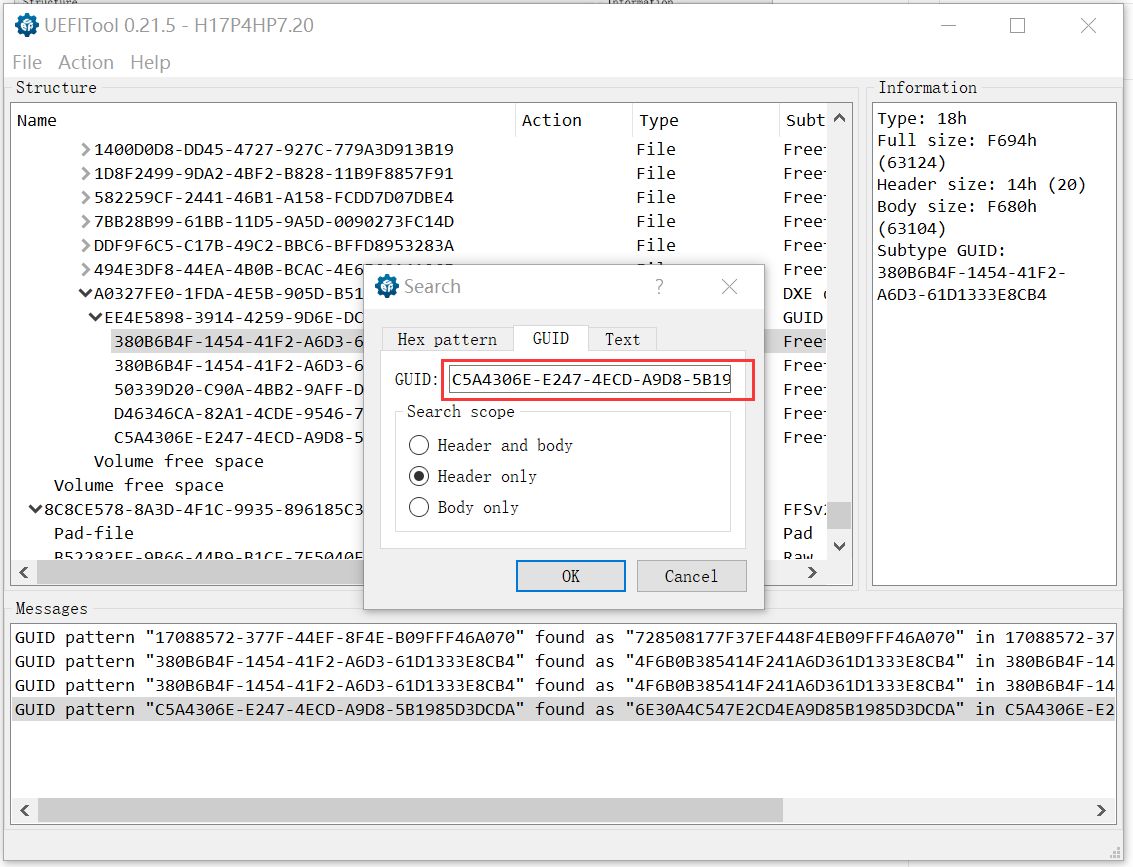Expand the DDF9F6C5-C17B tree item
The image size is (1133, 867).
[x=85, y=246]
